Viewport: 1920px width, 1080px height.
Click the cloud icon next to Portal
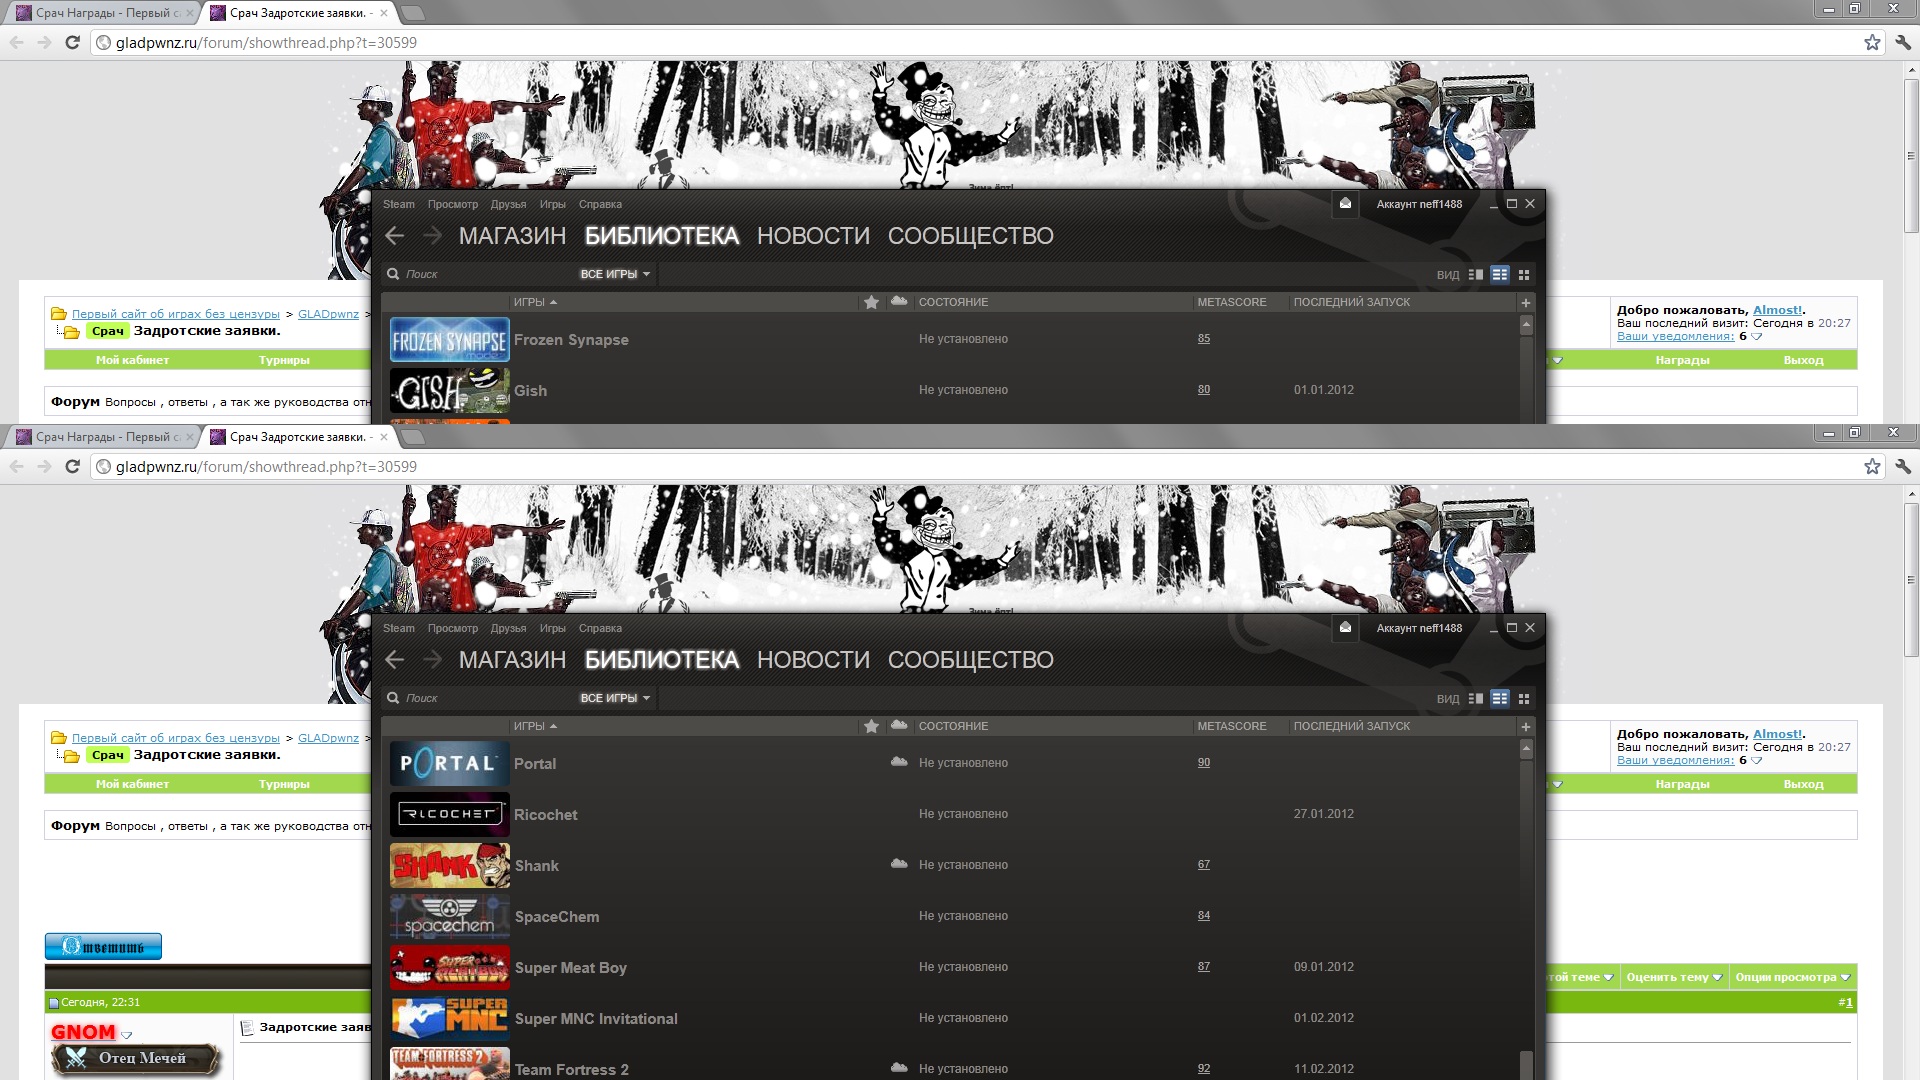tap(899, 762)
